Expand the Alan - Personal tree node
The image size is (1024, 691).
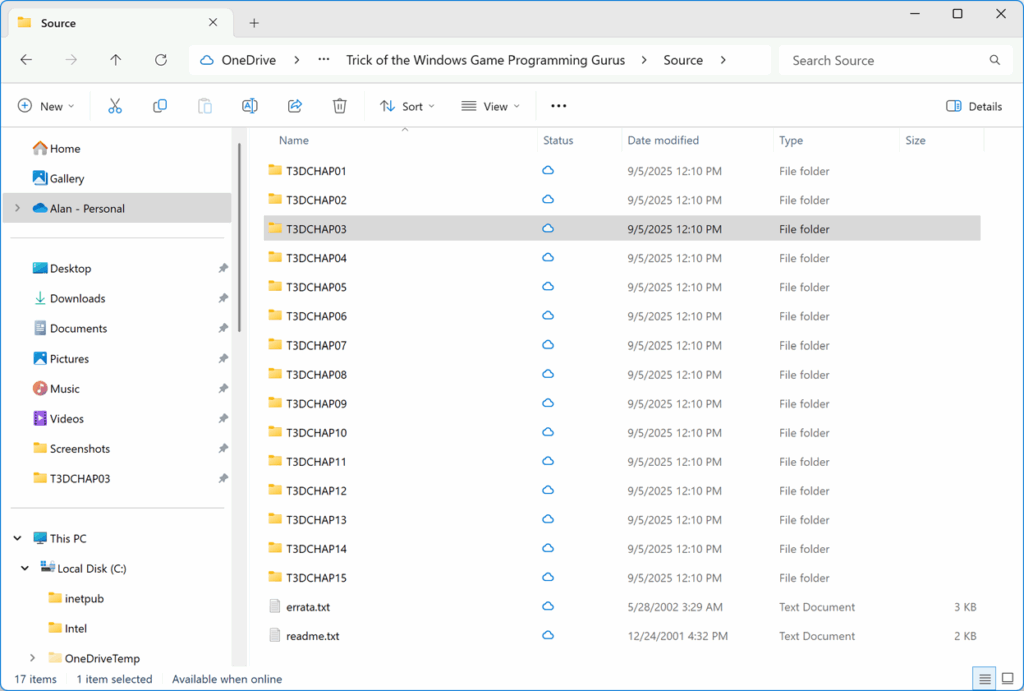[x=17, y=208]
